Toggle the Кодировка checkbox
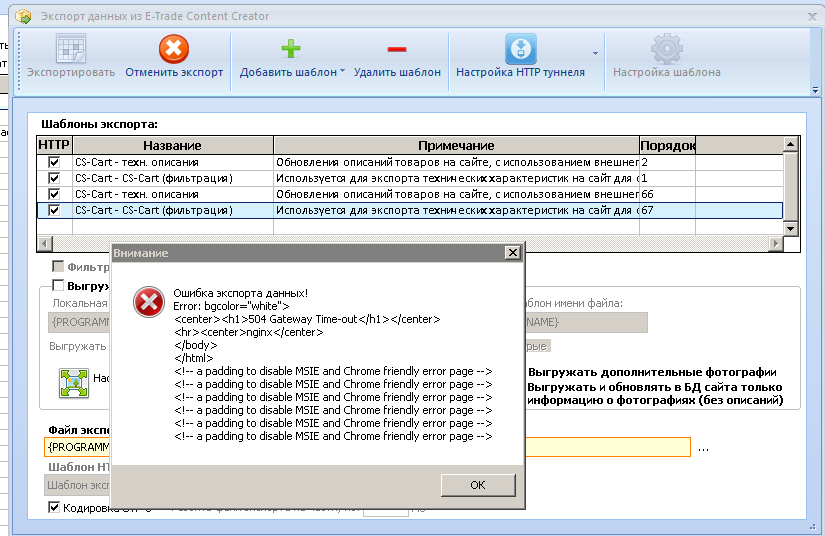 point(54,508)
